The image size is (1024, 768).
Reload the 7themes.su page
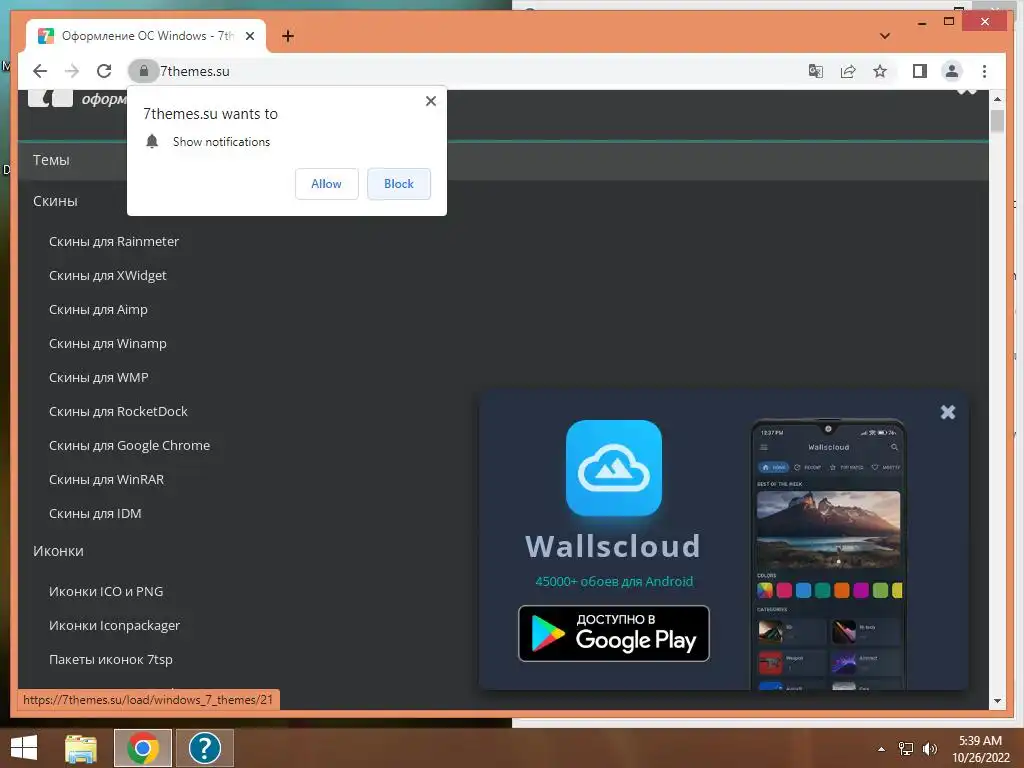(x=104, y=71)
